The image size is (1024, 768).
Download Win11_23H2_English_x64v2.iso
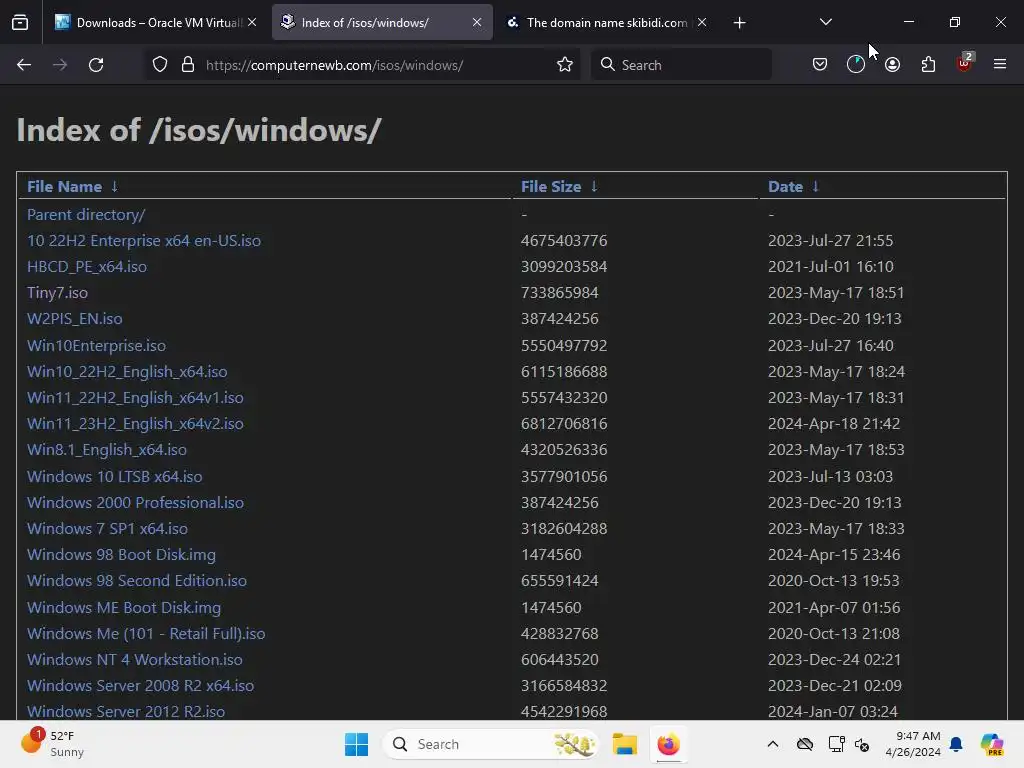tap(135, 424)
